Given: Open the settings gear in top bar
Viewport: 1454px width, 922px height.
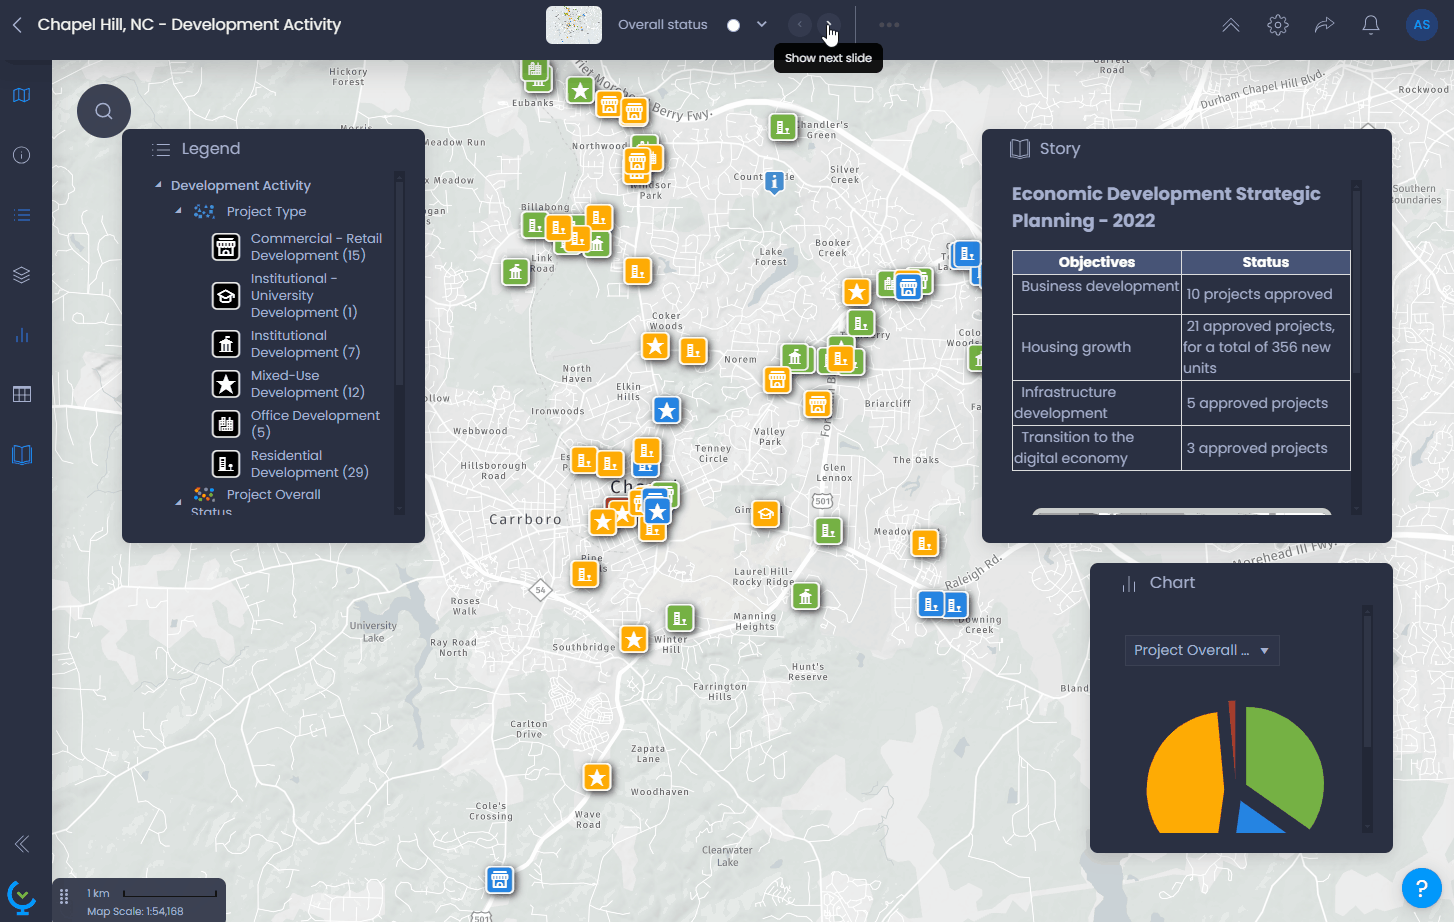Looking at the screenshot, I should [1278, 25].
